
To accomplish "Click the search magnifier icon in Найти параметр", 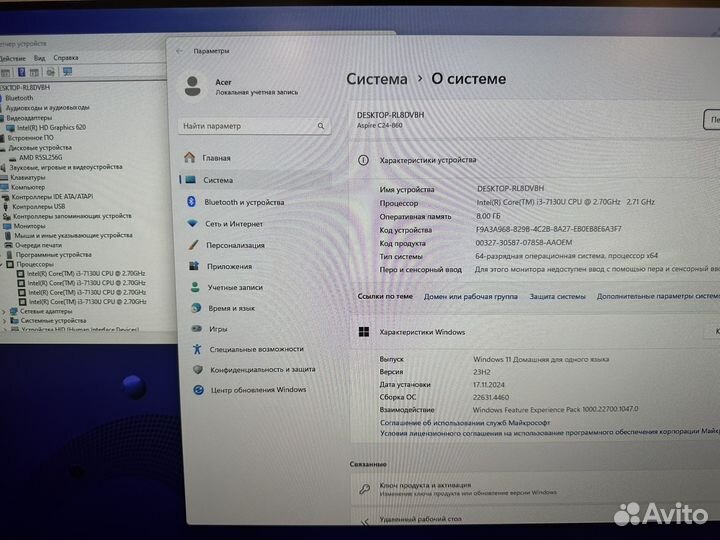I will [x=321, y=126].
